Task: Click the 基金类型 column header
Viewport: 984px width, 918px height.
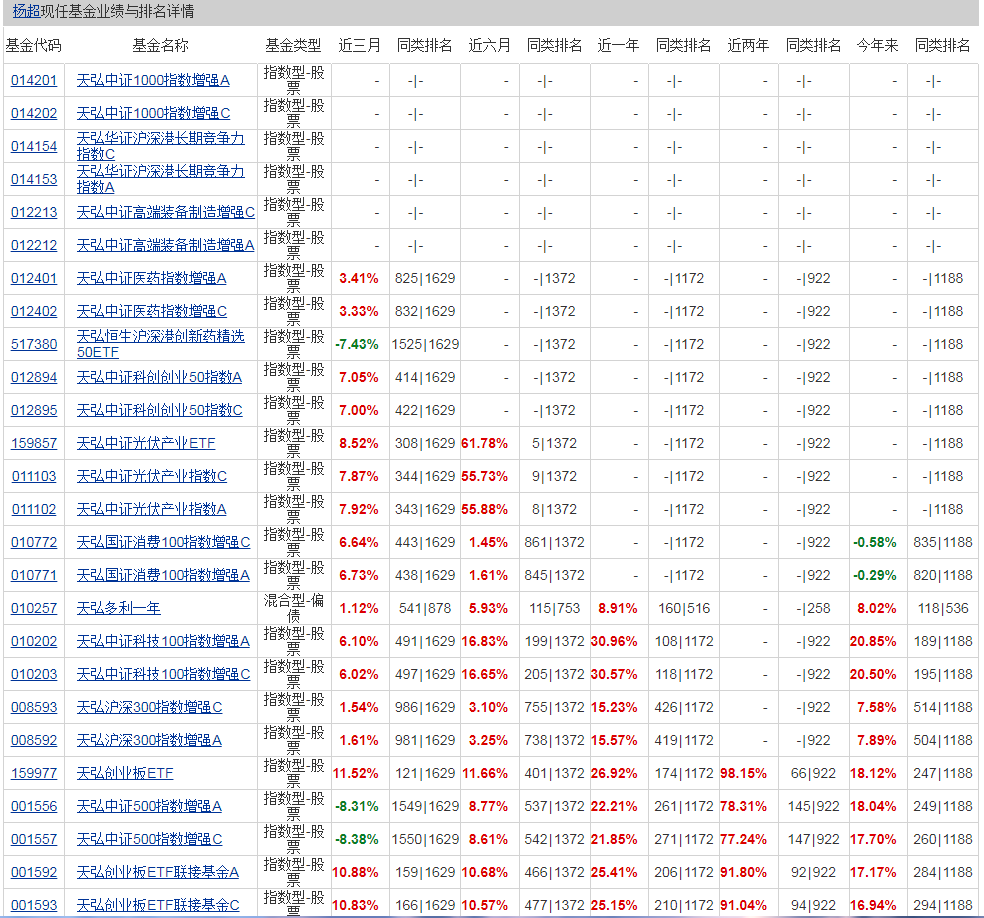Action: (293, 45)
